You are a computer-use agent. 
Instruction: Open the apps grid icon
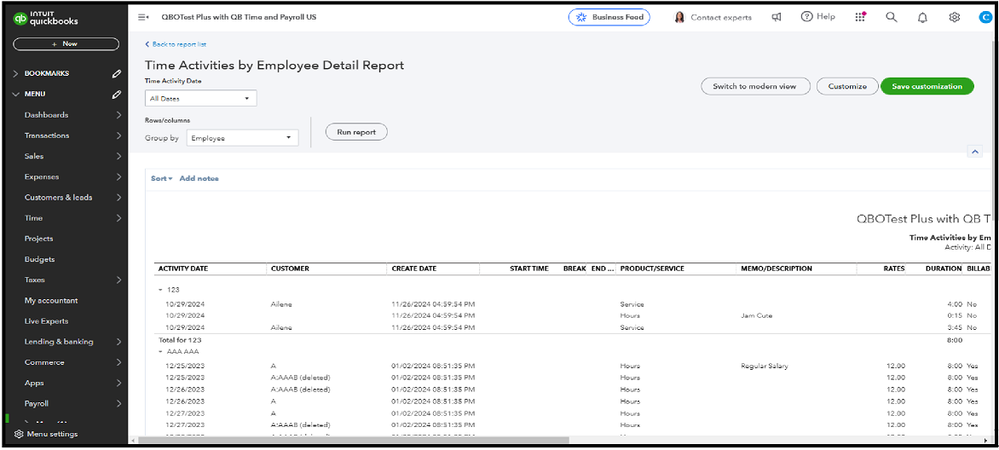tap(860, 17)
